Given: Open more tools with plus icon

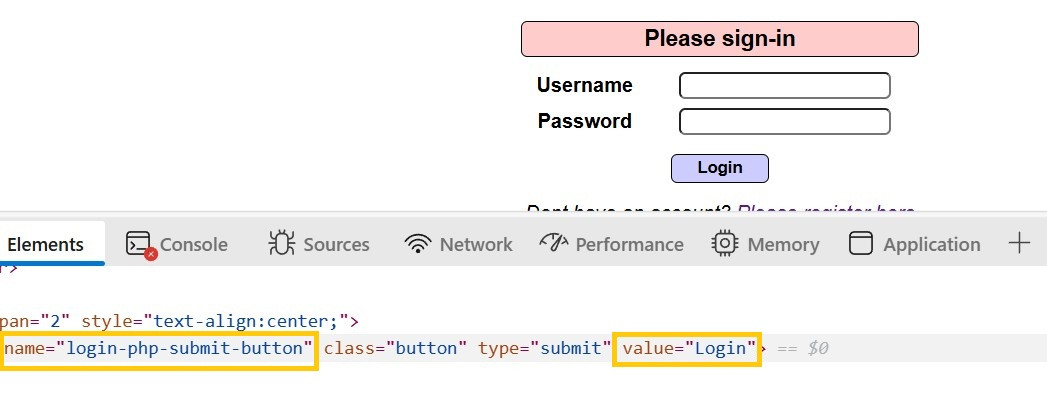Looking at the screenshot, I should 1018,243.
